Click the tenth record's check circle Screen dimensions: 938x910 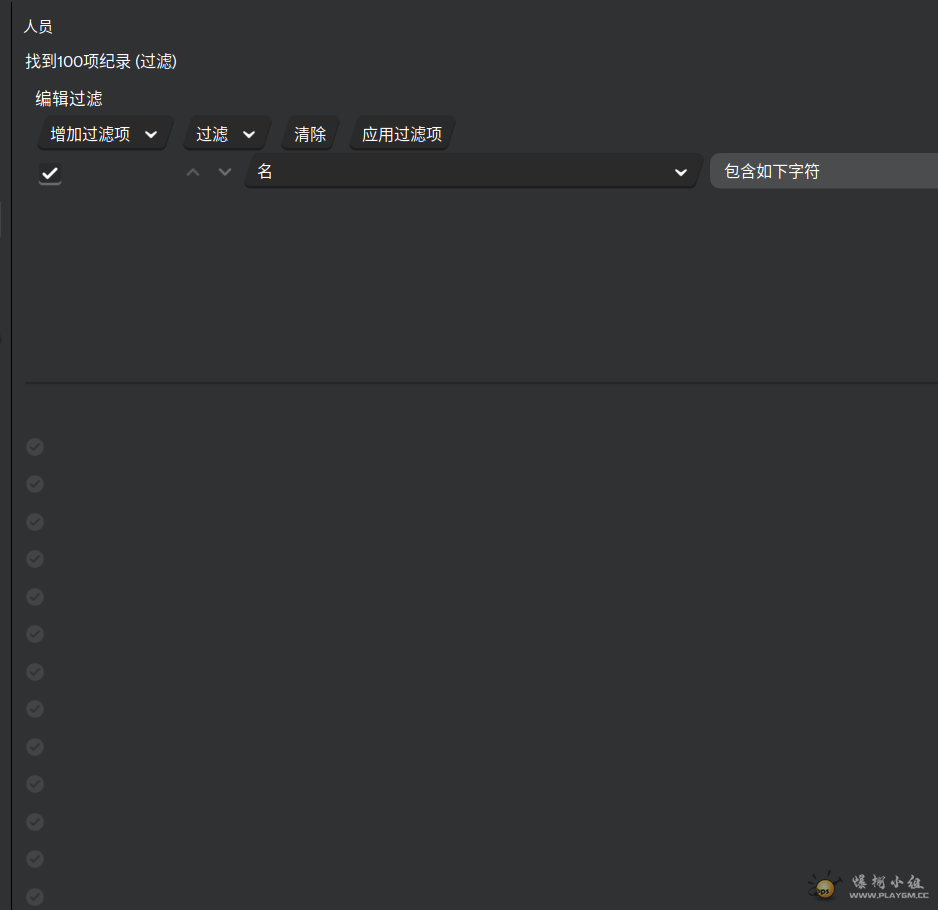tap(35, 784)
